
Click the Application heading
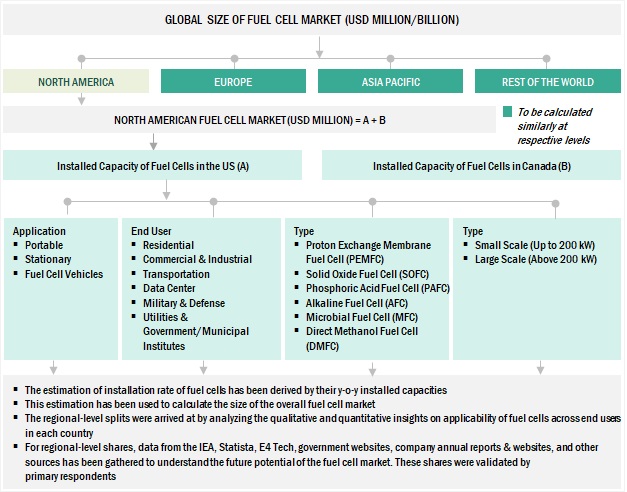(x=38, y=231)
